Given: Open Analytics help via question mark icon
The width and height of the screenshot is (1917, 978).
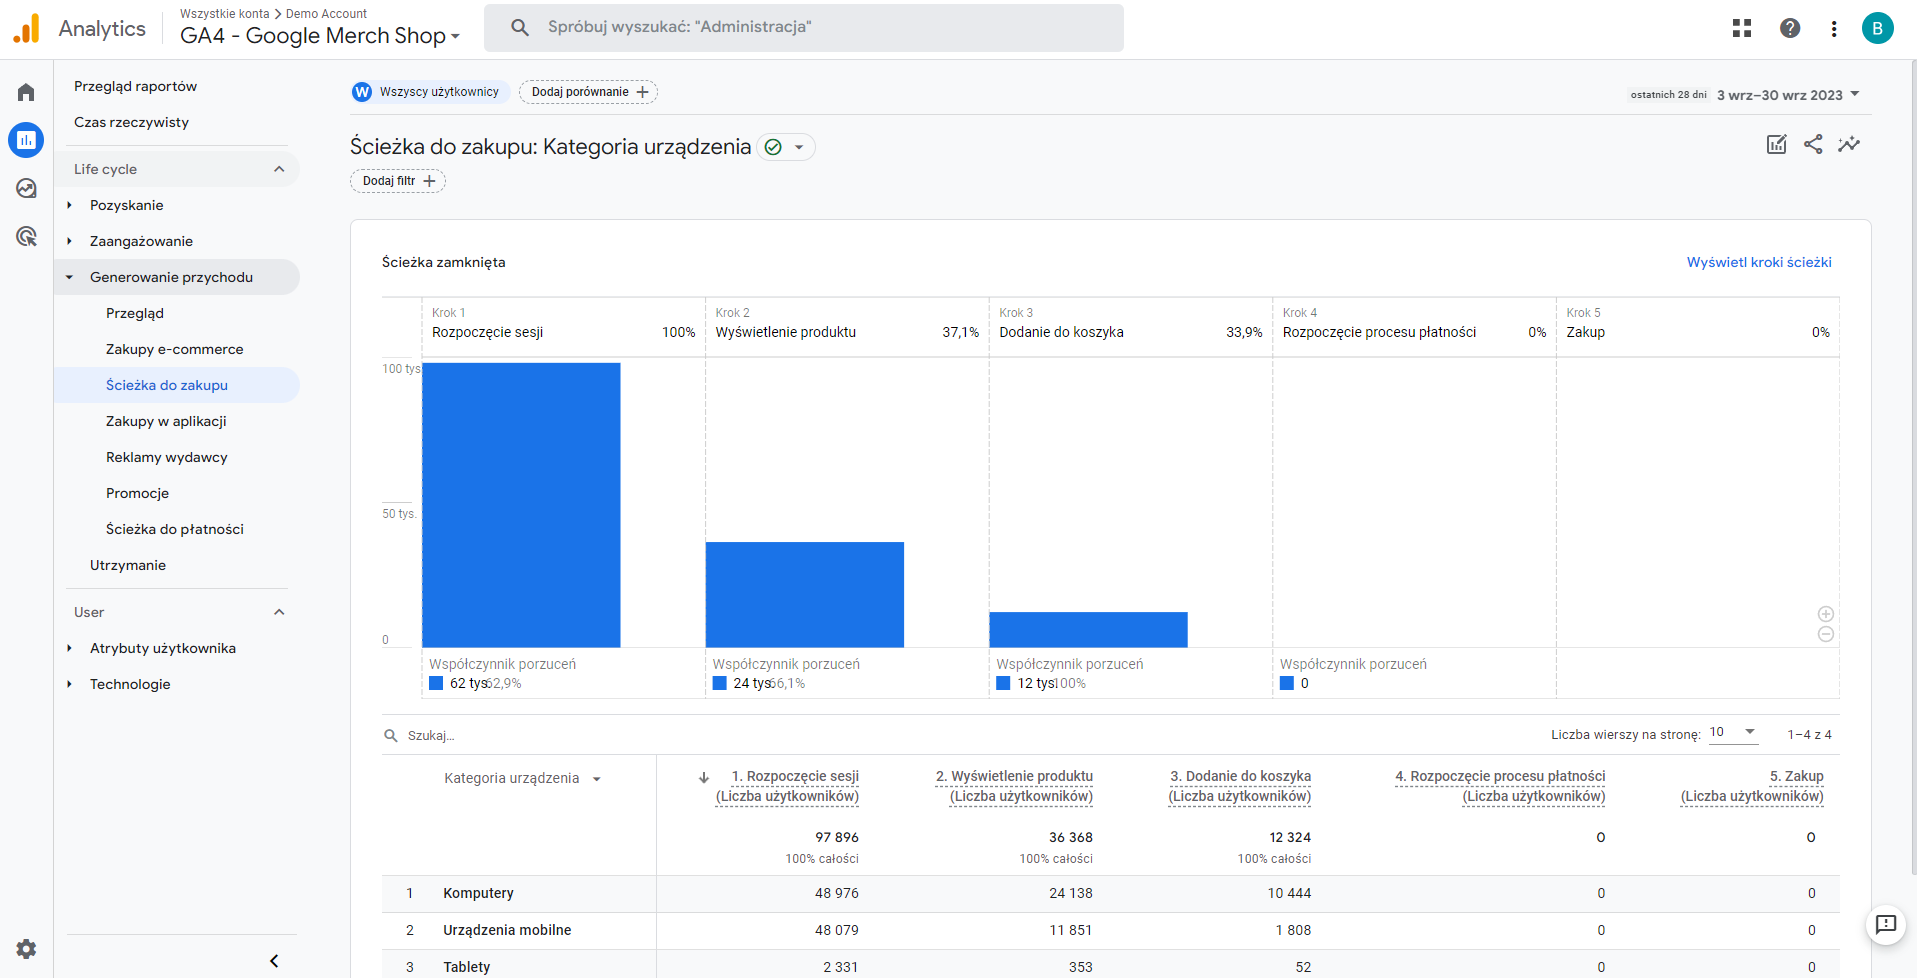Looking at the screenshot, I should point(1789,28).
